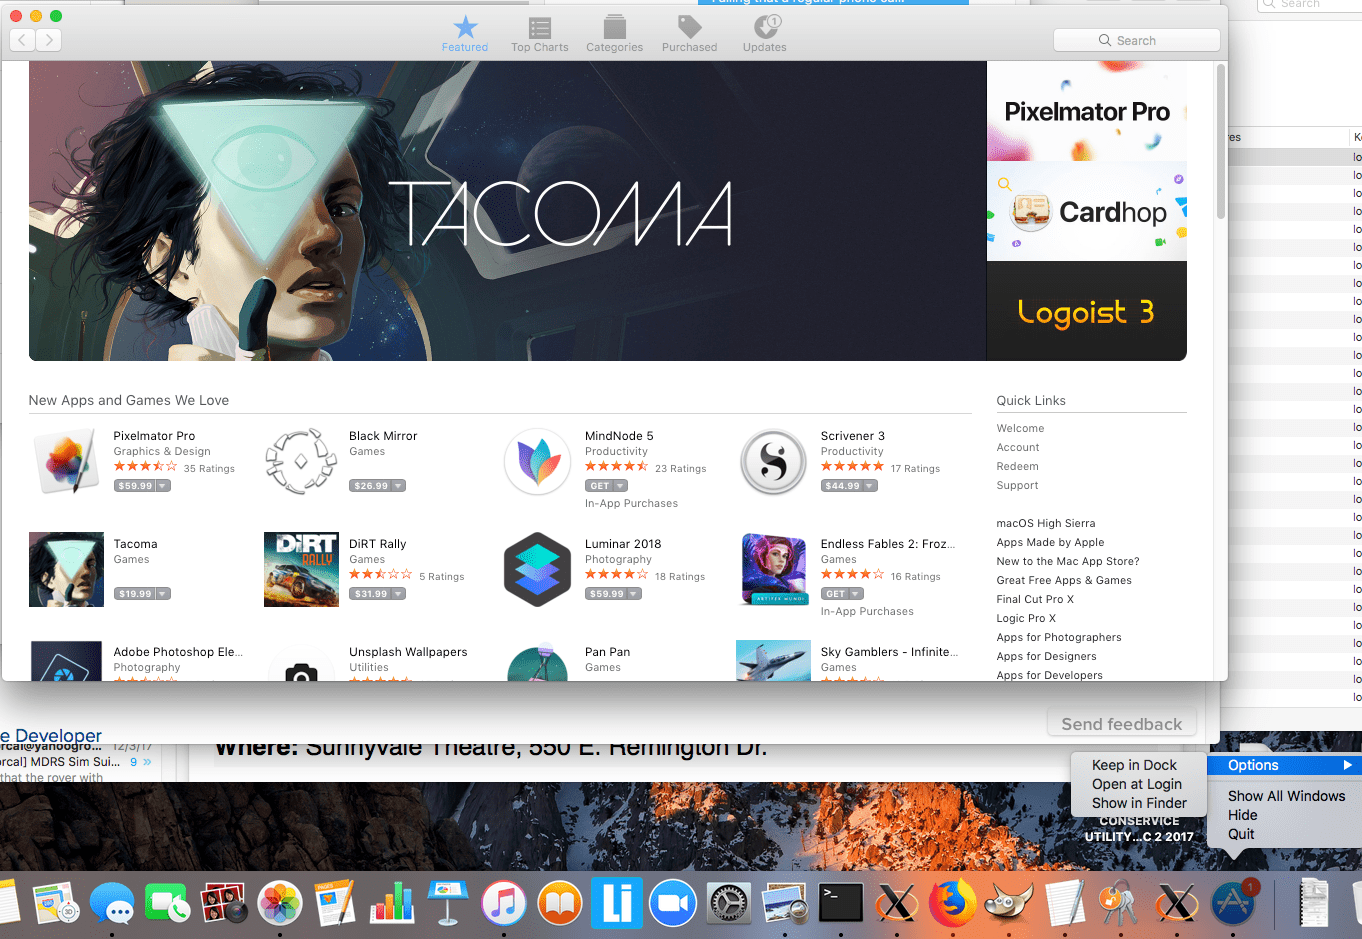Open Photos from the Dock

[x=280, y=904]
